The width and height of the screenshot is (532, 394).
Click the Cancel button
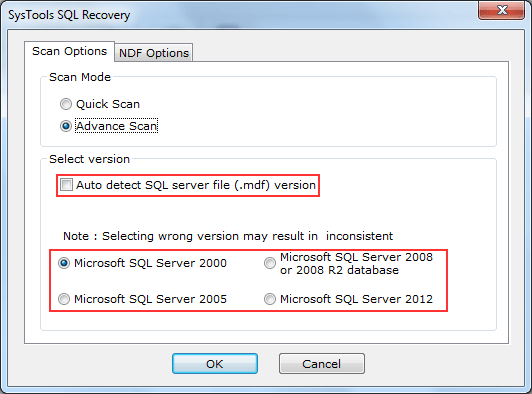point(322,364)
